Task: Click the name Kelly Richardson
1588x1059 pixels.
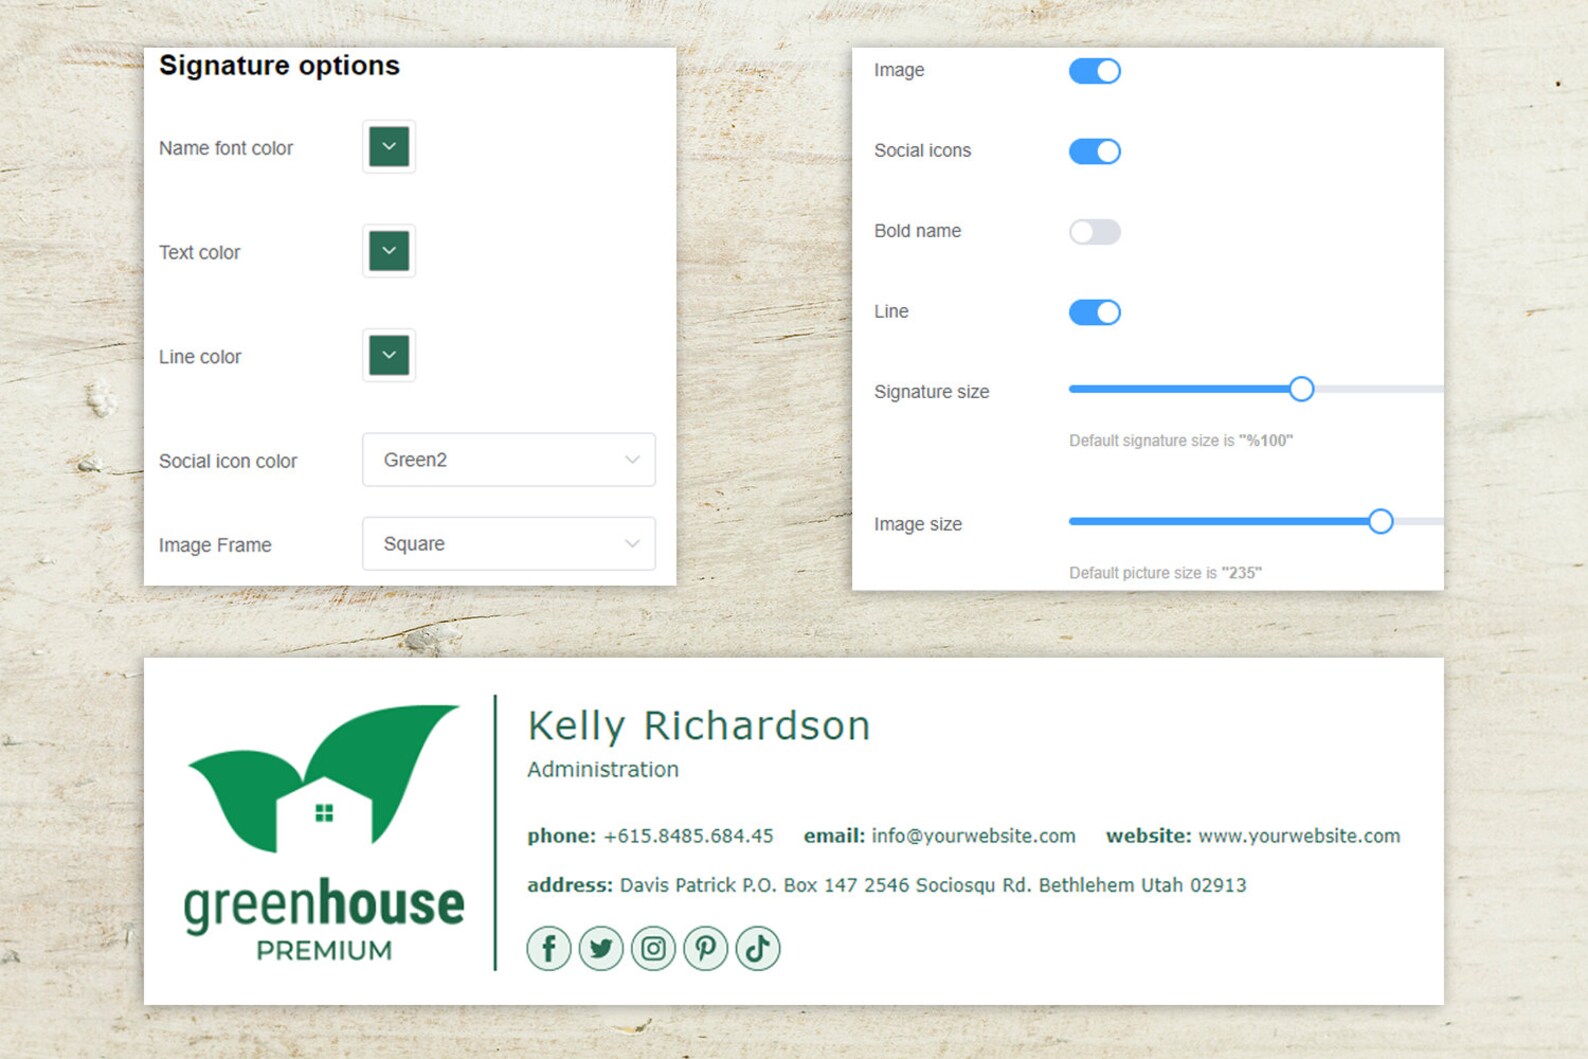Action: pos(699,726)
